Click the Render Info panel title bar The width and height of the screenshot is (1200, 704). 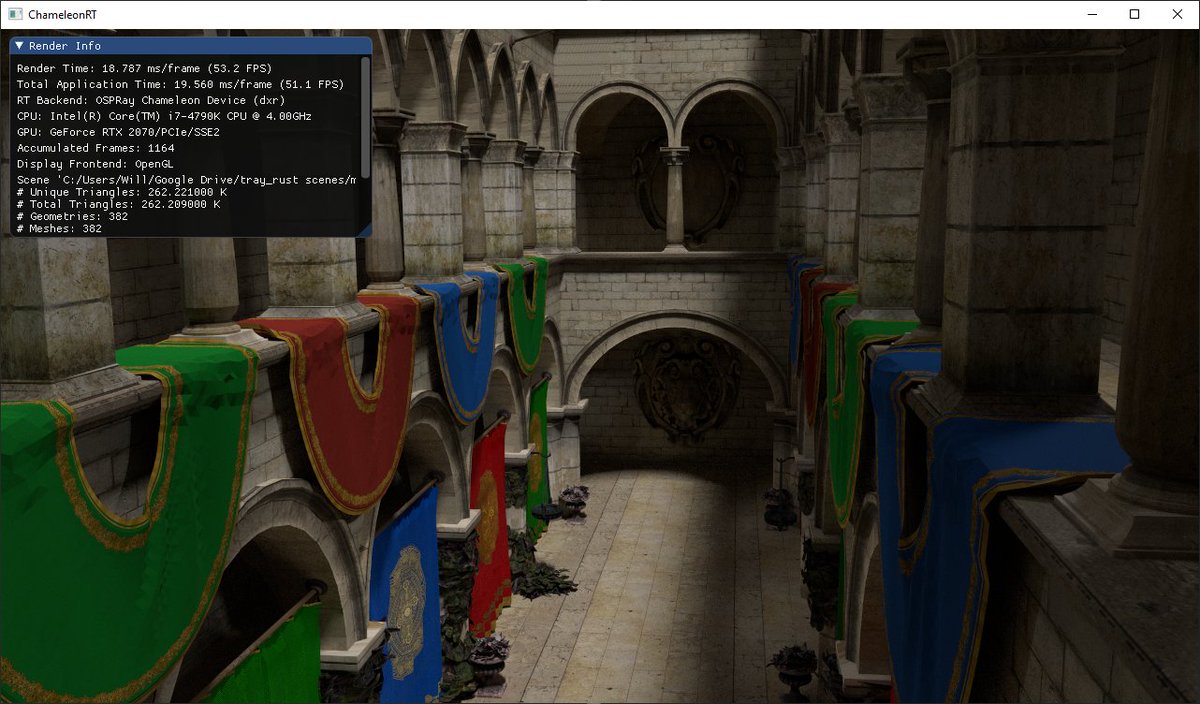191,46
